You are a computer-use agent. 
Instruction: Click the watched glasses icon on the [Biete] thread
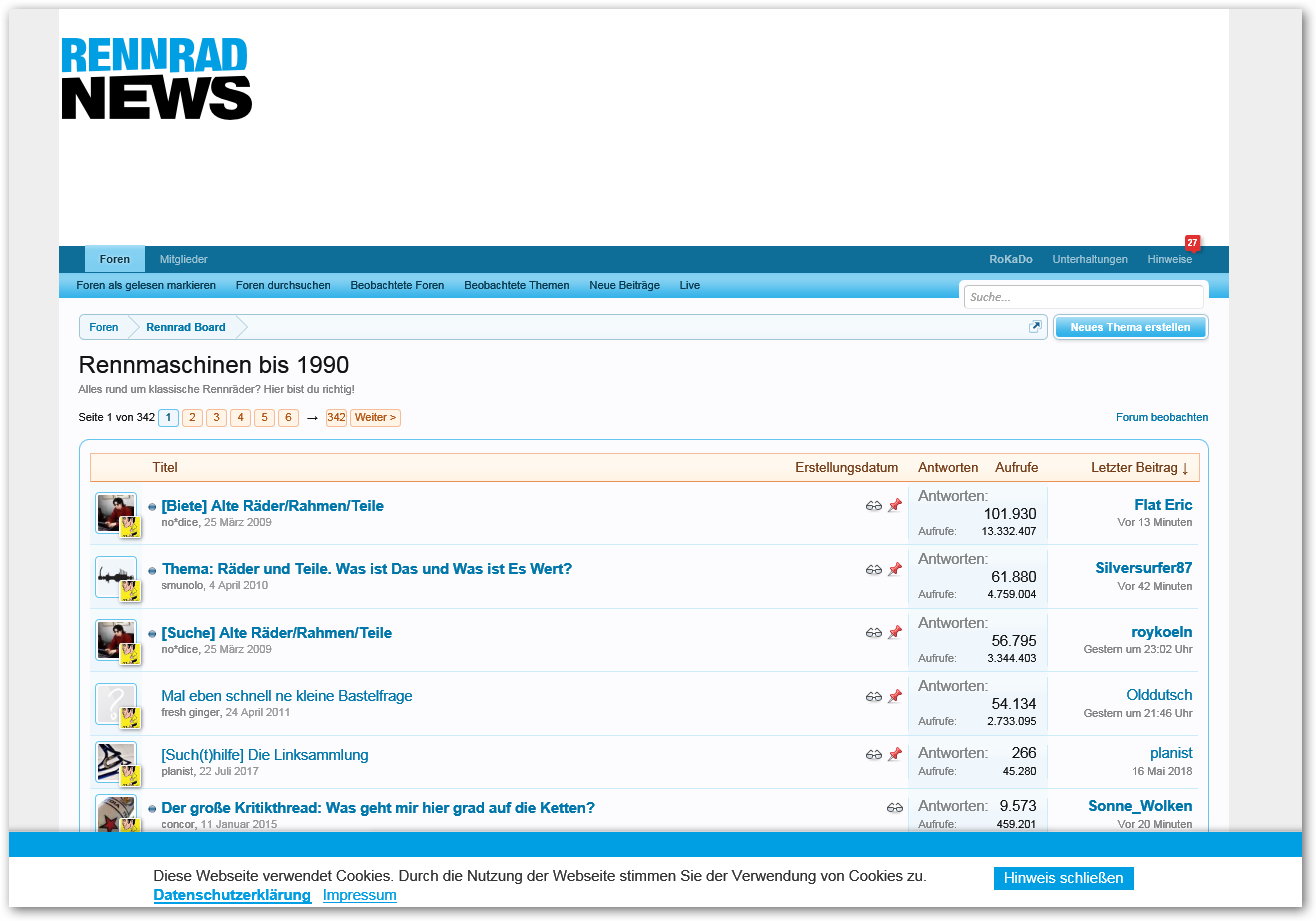(x=874, y=506)
